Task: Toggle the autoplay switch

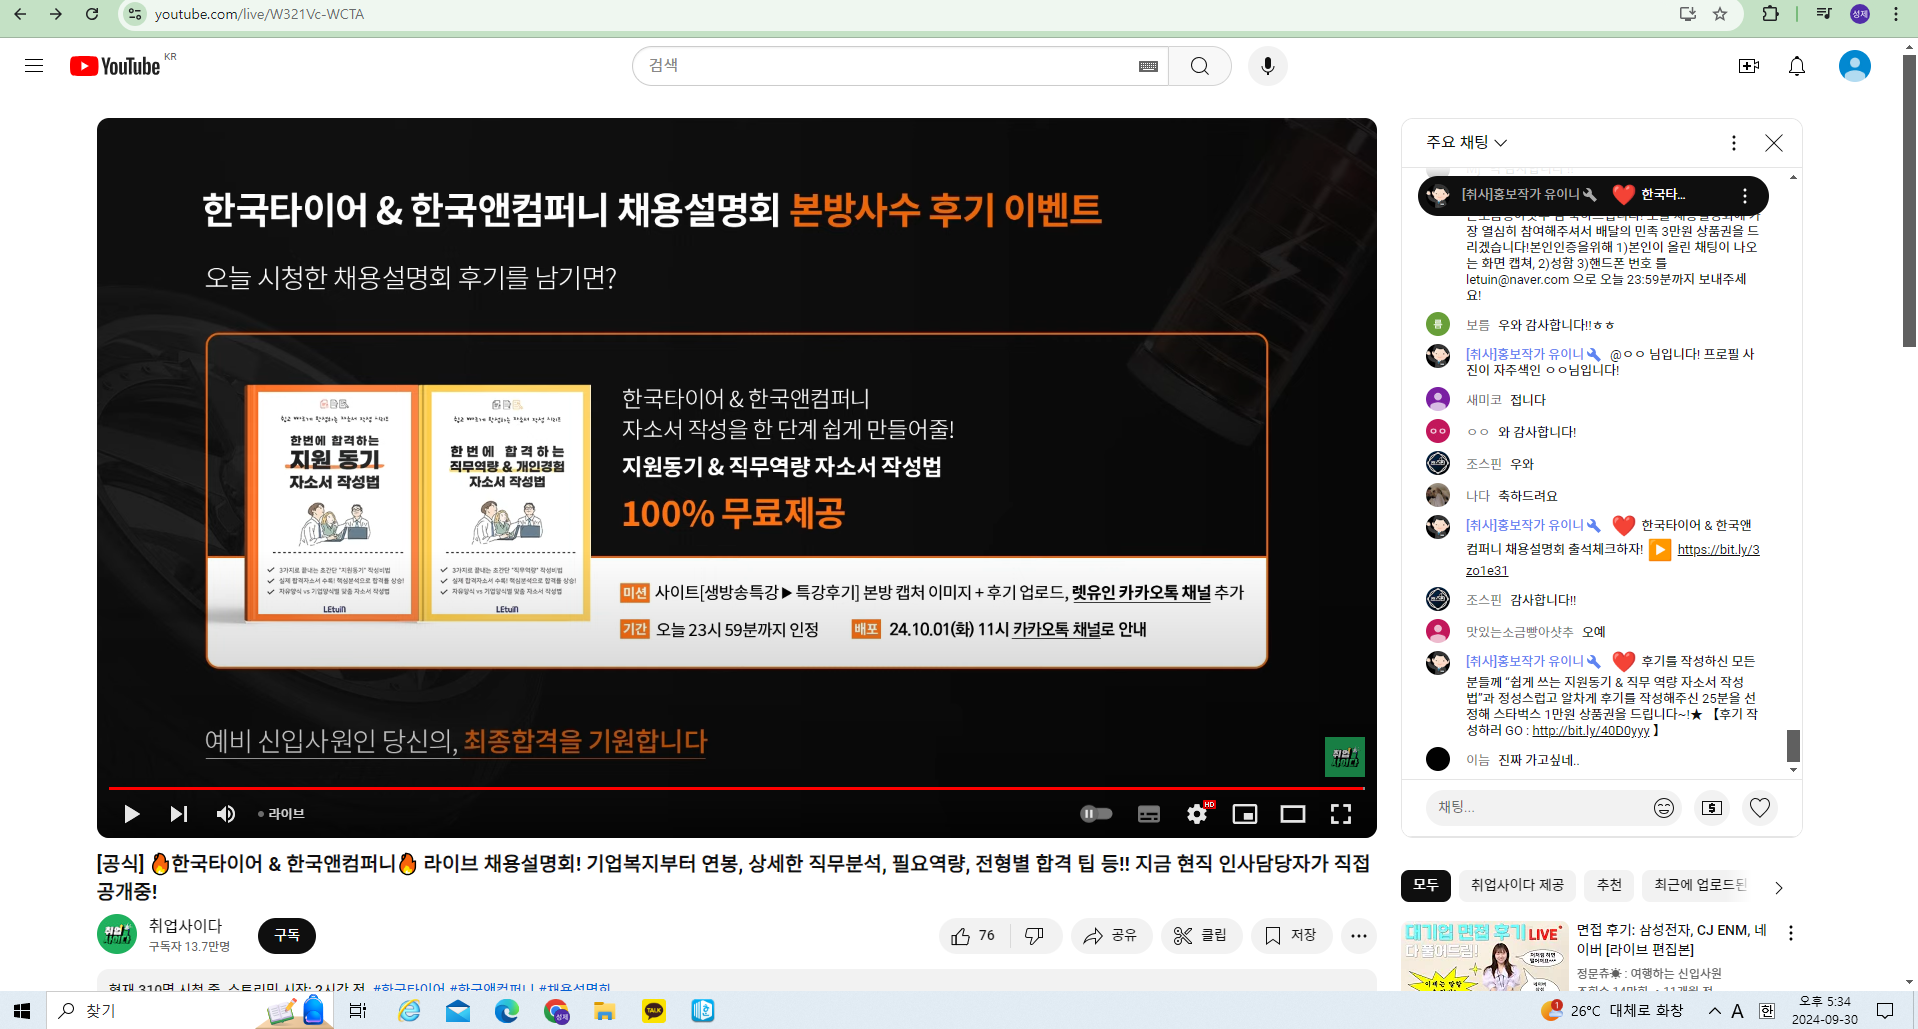Action: 1096,814
